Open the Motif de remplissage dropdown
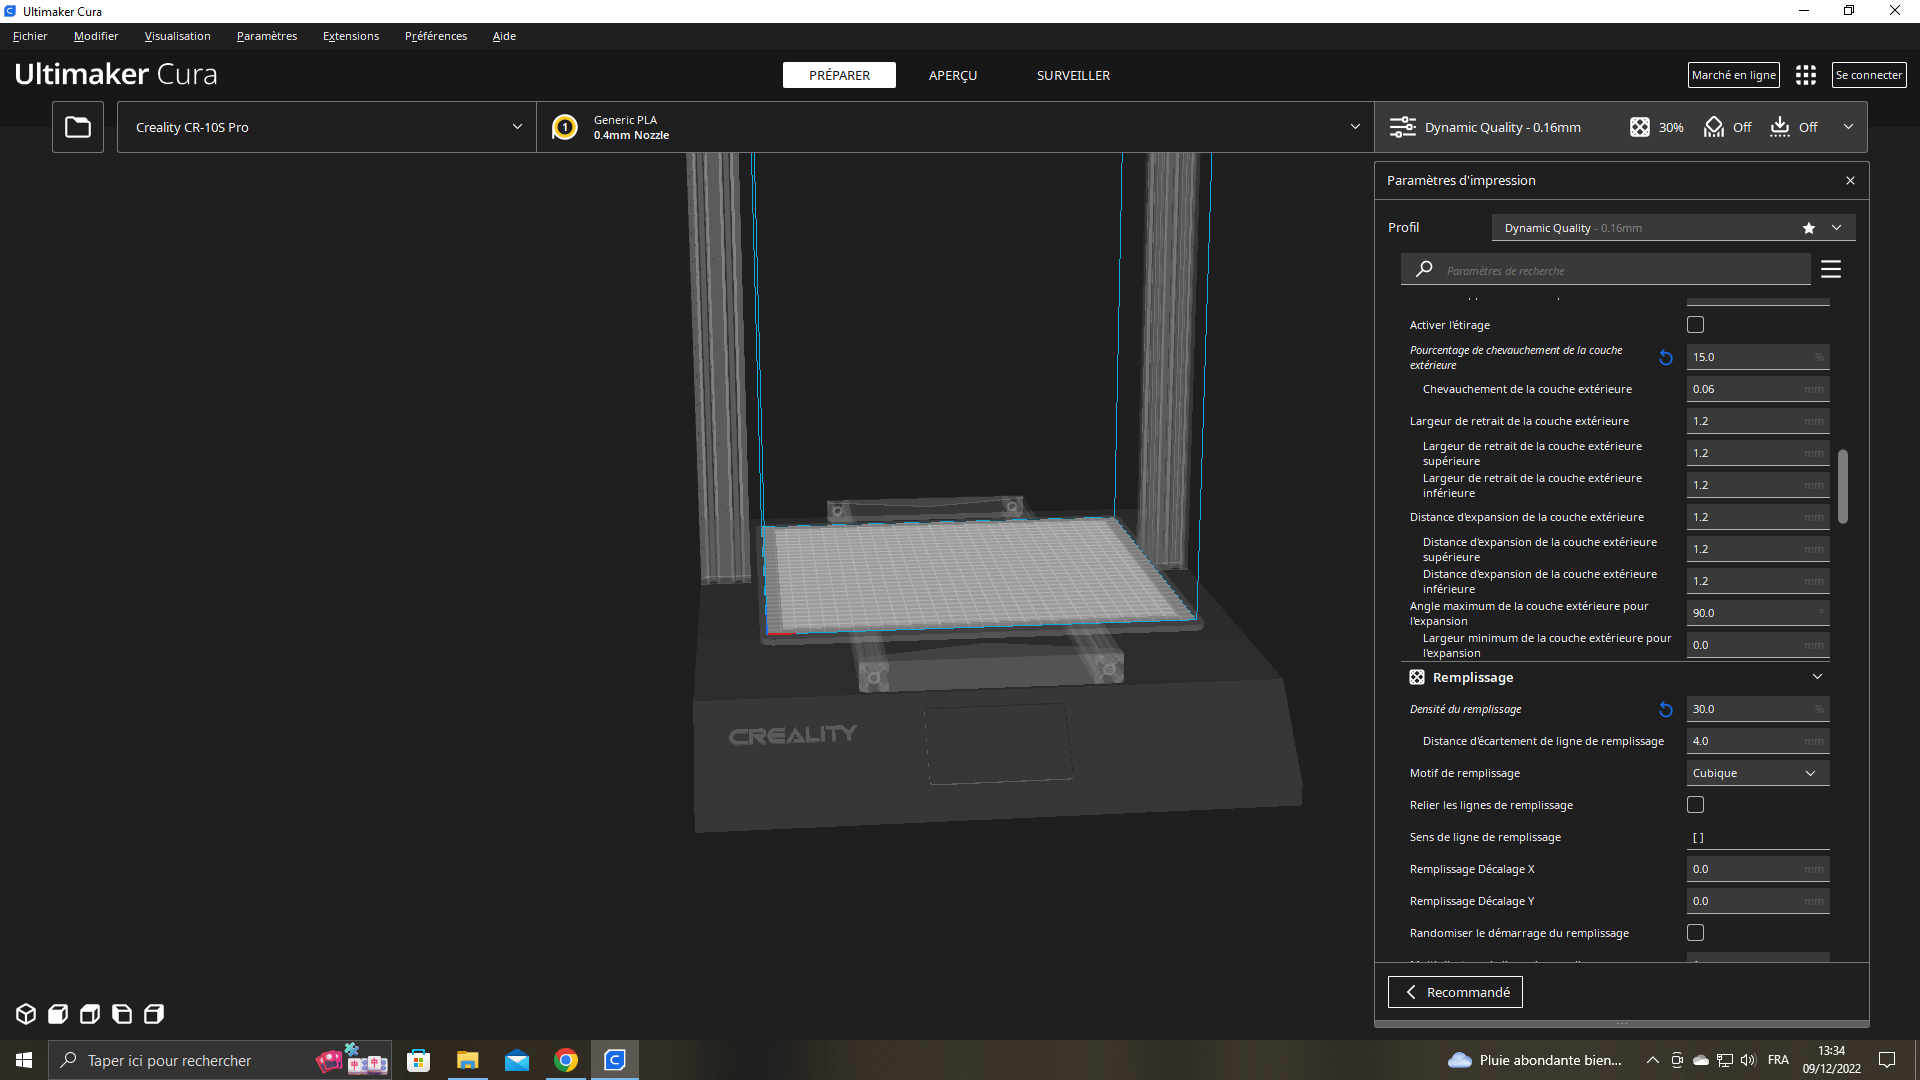1920x1080 pixels. point(1757,773)
